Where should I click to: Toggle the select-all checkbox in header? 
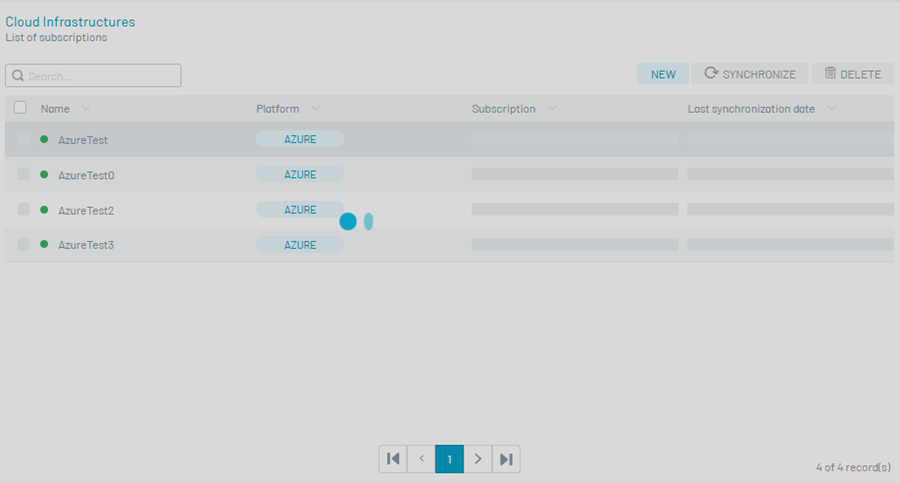point(20,107)
